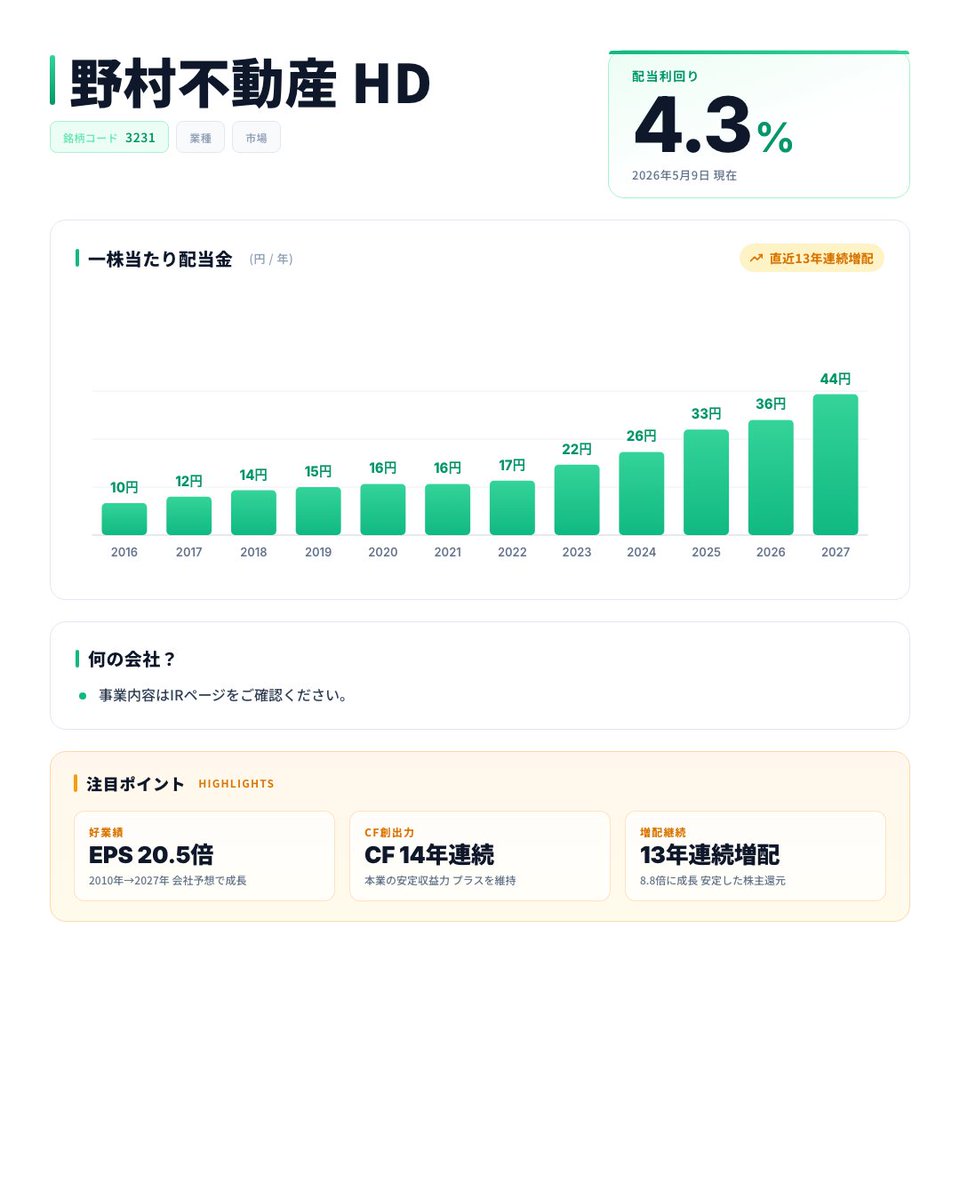Click the 2027 dividend bar
This screenshot has height=1200, width=960.
click(836, 464)
